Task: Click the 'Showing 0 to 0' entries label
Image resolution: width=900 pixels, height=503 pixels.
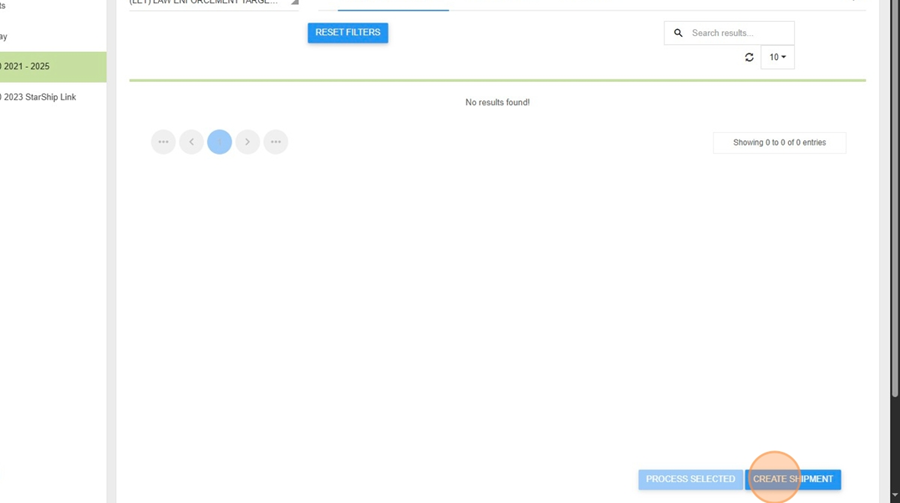Action: click(779, 143)
